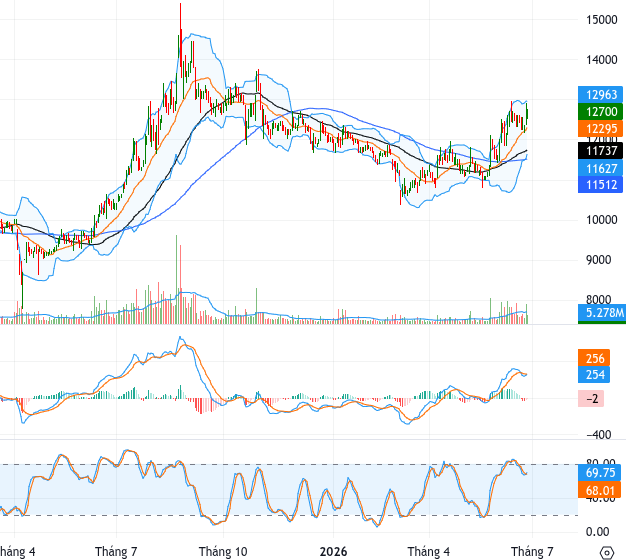Click the 2026 time axis label

point(333,552)
